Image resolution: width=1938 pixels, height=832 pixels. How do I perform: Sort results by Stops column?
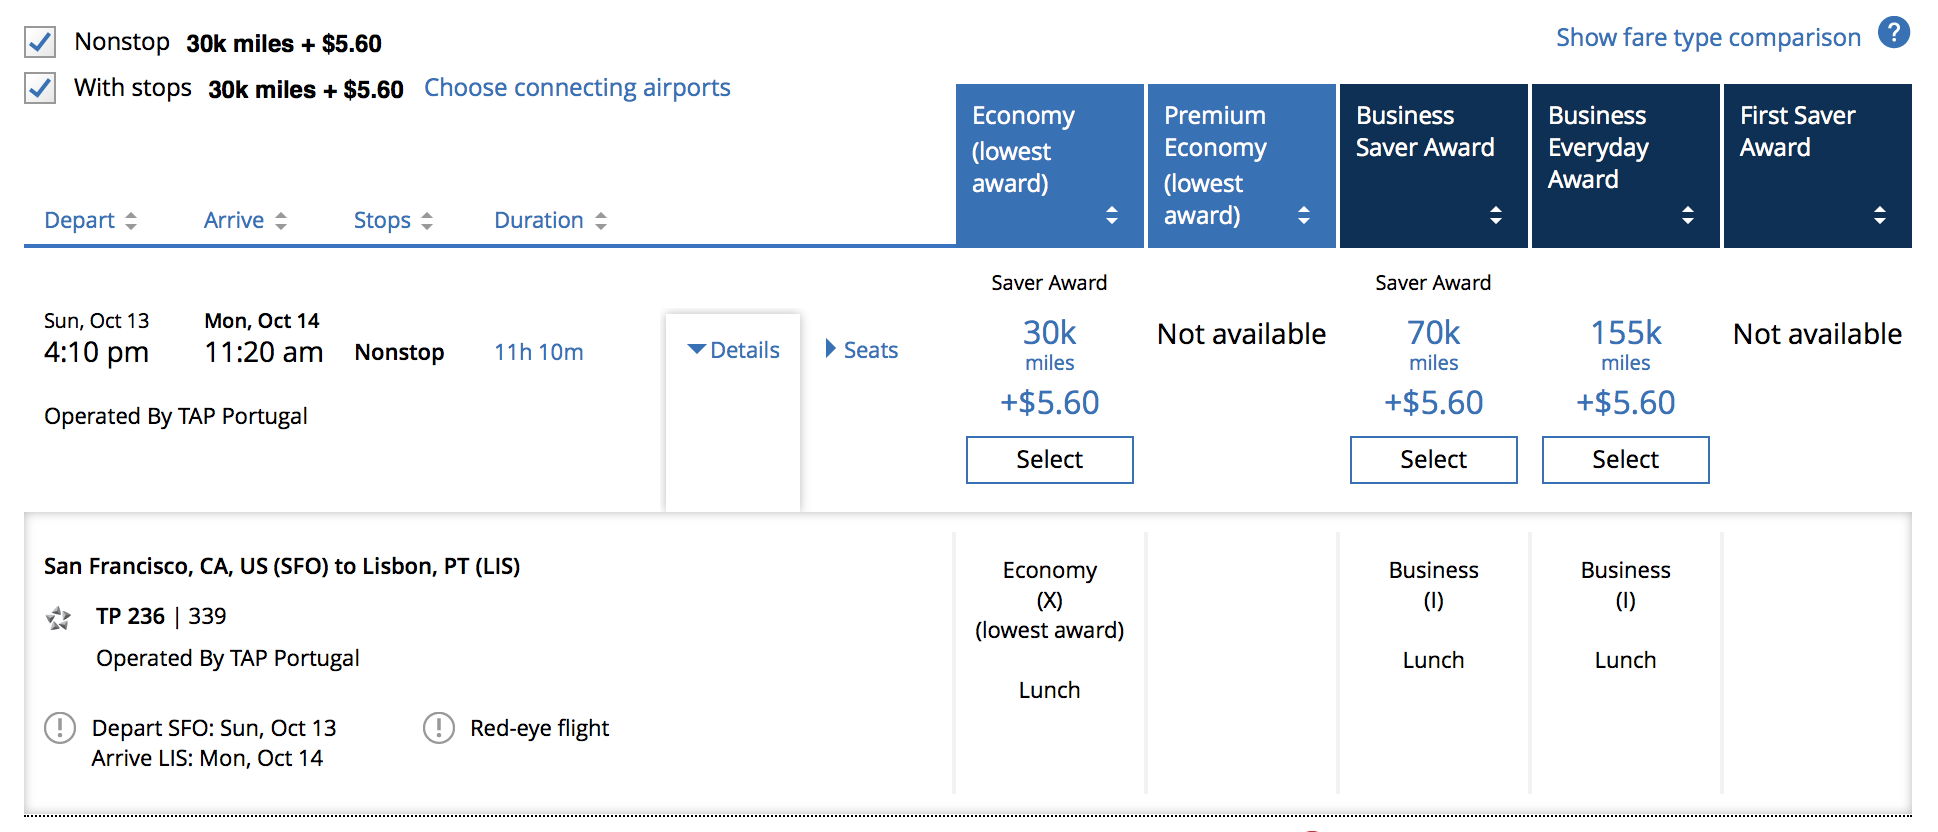[393, 220]
